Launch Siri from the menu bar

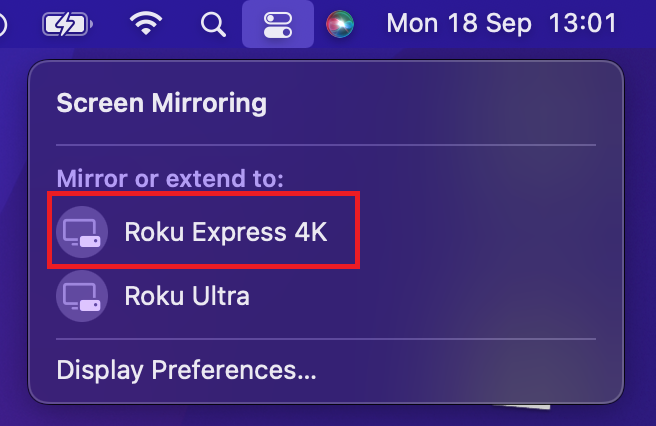340,24
